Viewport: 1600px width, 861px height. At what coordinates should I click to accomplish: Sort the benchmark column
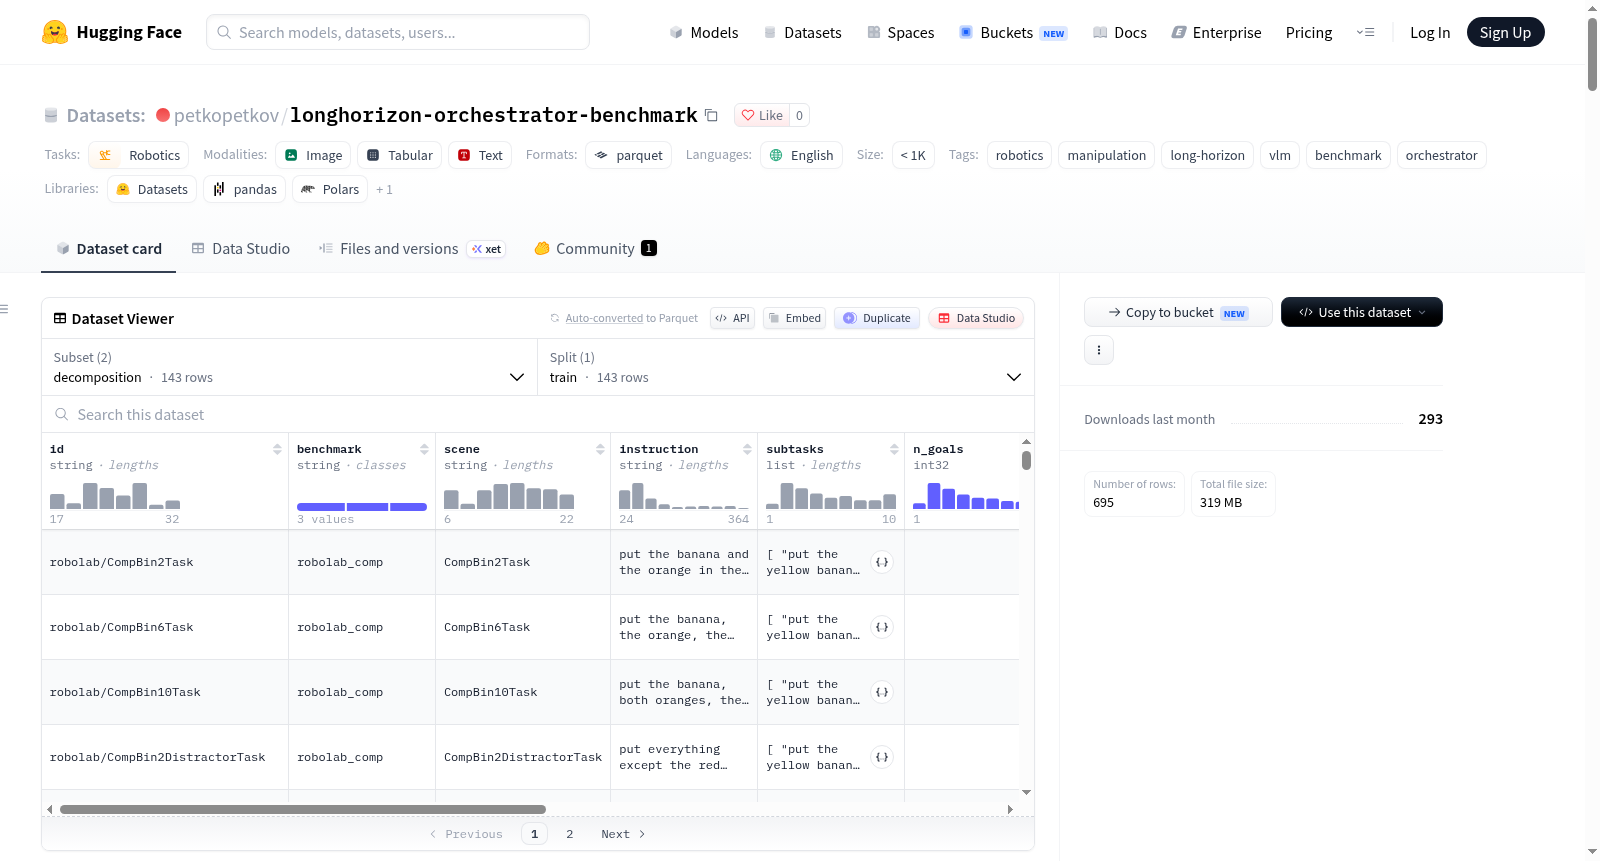pos(424,449)
